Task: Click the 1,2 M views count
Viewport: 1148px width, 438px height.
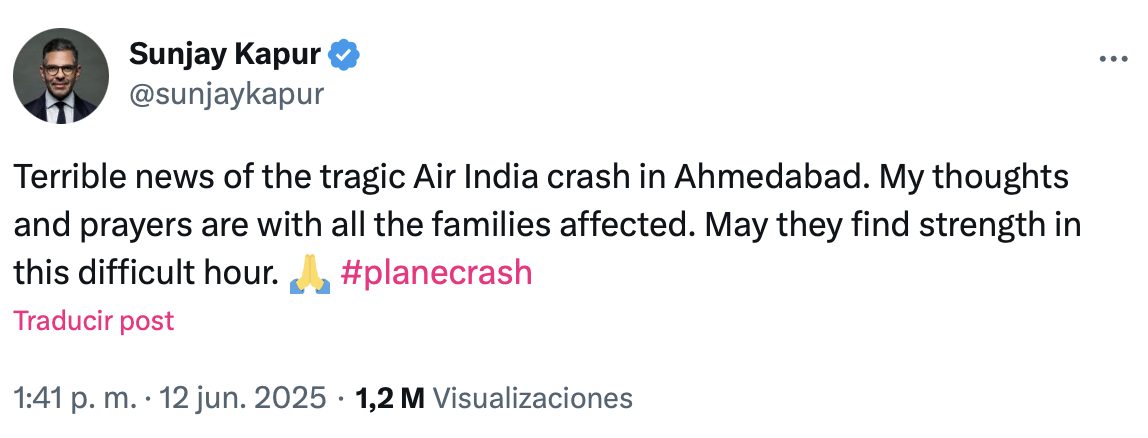Action: pyautogui.click(x=390, y=398)
